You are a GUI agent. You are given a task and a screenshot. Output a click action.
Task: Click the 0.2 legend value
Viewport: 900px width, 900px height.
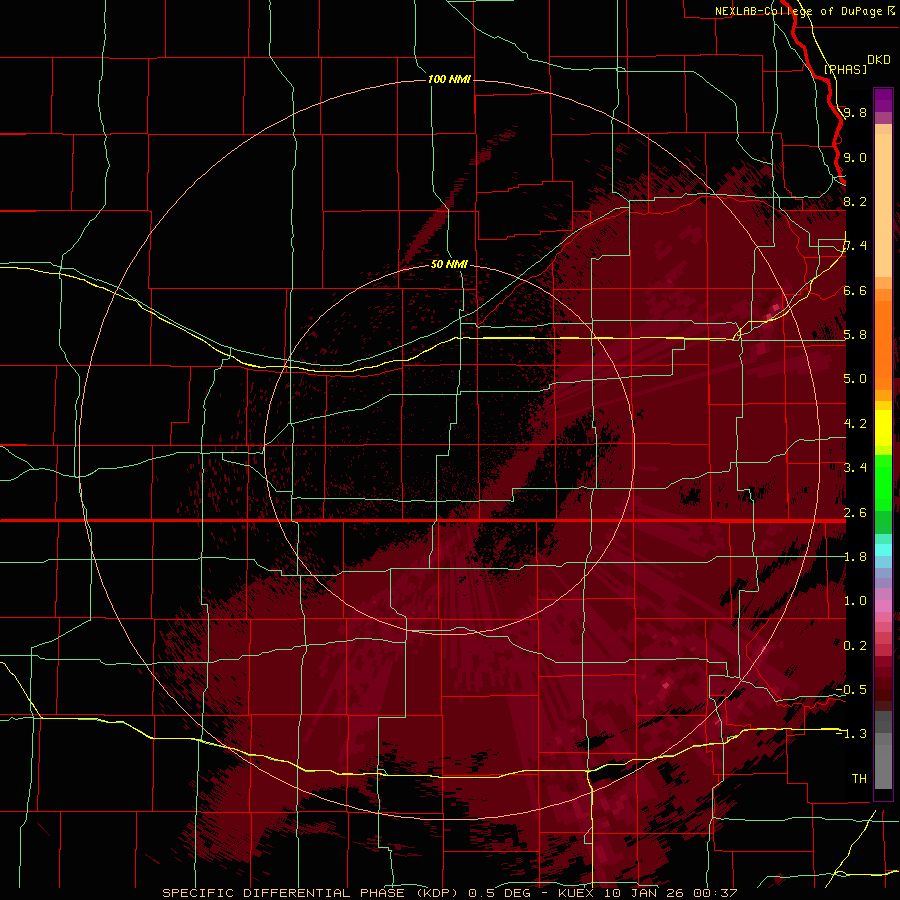855,646
